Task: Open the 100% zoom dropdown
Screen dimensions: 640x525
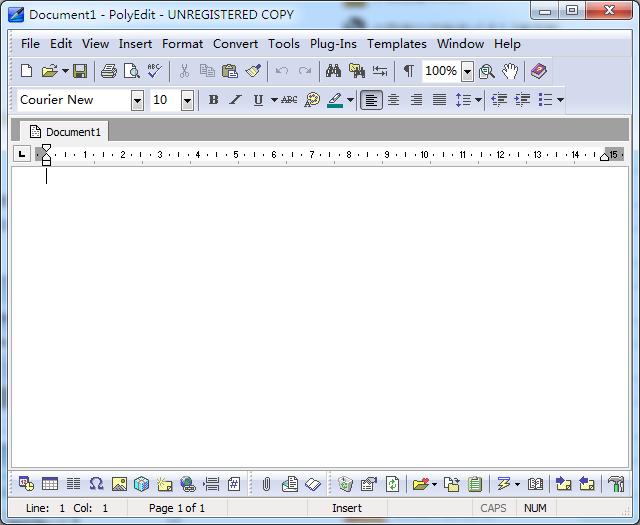Action: tap(467, 71)
